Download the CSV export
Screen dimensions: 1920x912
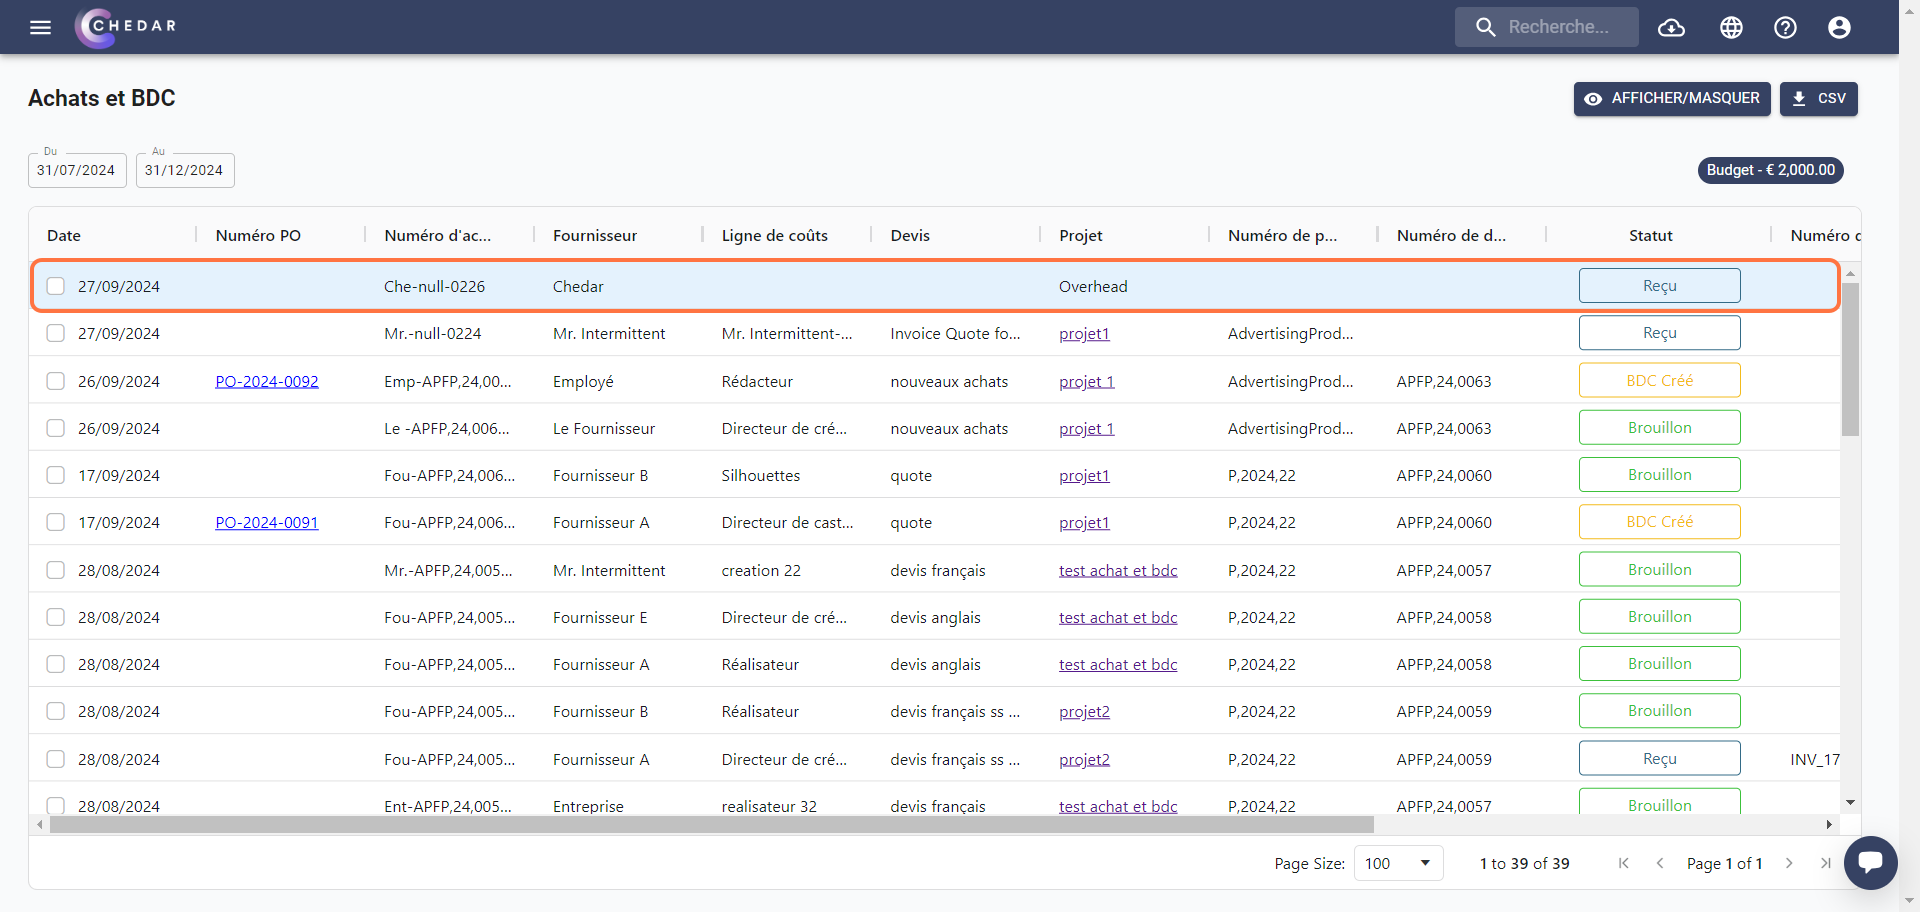[1818, 99]
